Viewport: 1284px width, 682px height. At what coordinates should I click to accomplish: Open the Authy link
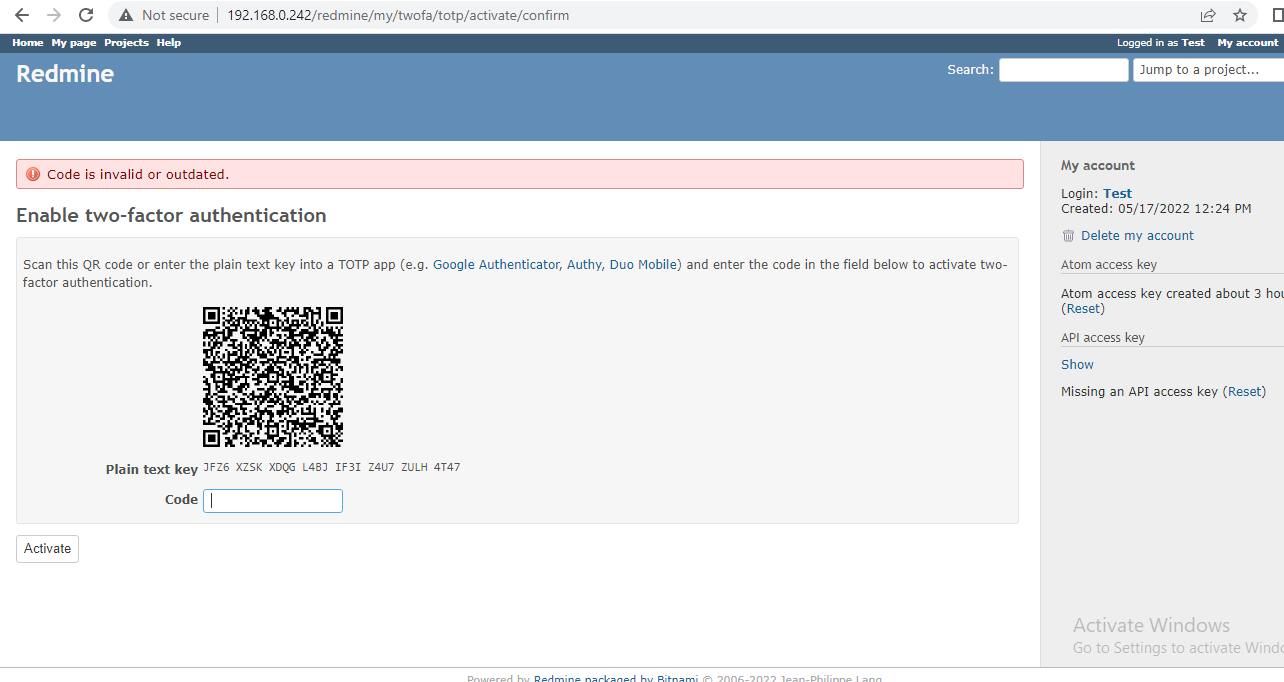pos(584,265)
